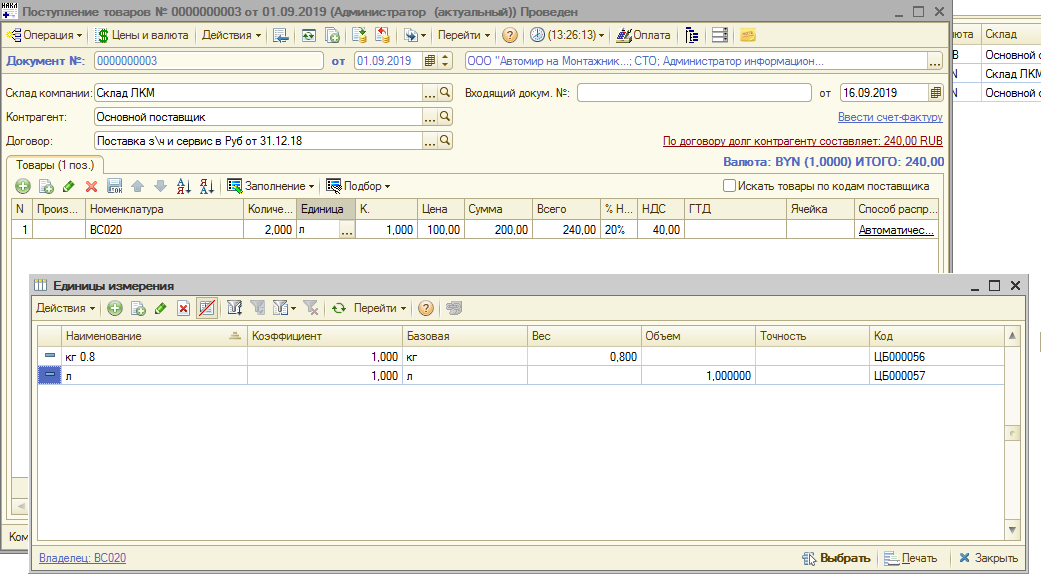Open help in the Единицы измерения window
Image resolution: width=1041 pixels, height=575 pixels.
point(426,308)
